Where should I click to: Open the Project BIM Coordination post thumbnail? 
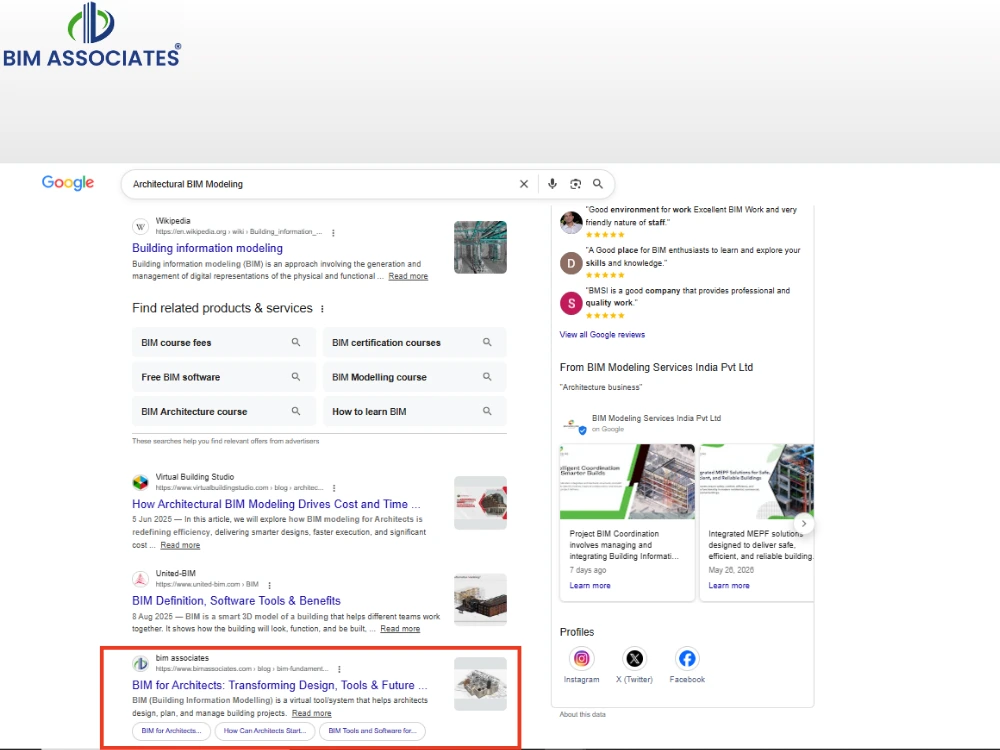tap(627, 482)
